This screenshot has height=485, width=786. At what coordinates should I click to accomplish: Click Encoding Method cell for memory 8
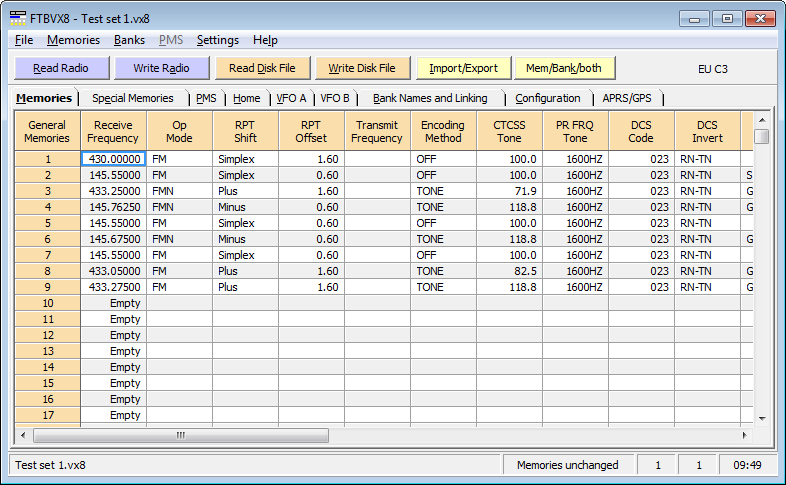coord(443,271)
